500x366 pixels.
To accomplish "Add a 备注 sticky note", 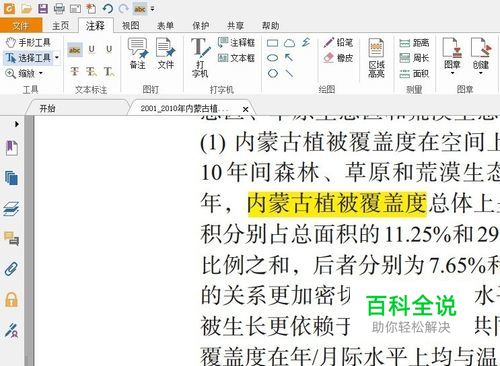I will click(x=138, y=53).
